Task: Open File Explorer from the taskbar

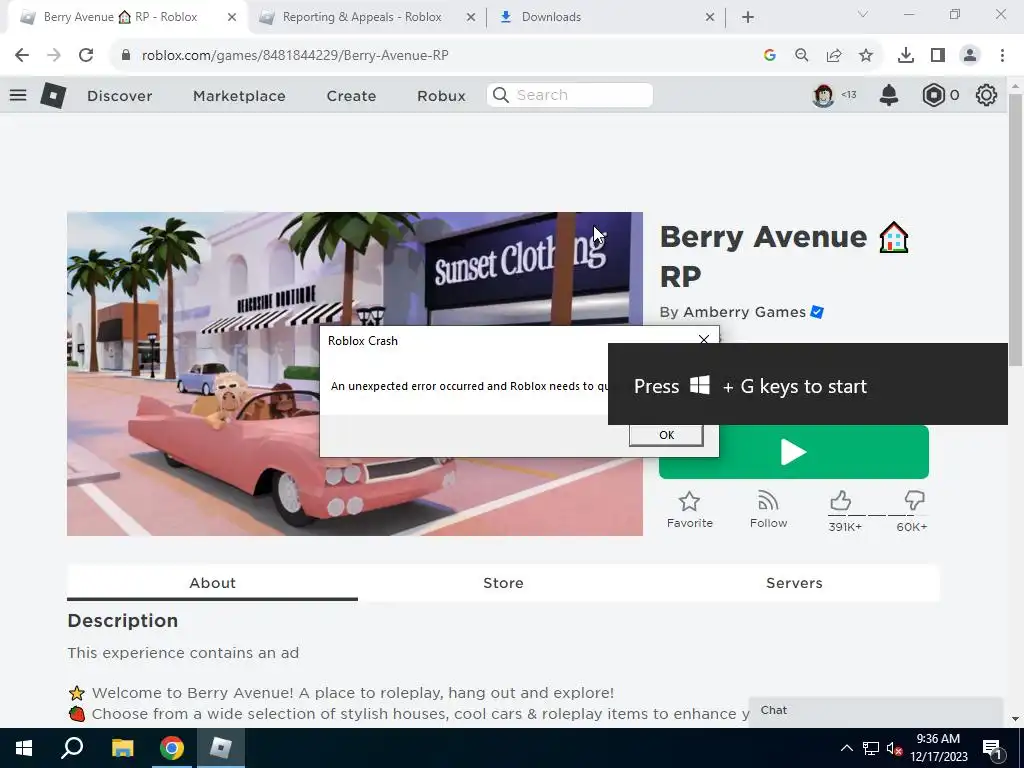Action: coord(122,748)
